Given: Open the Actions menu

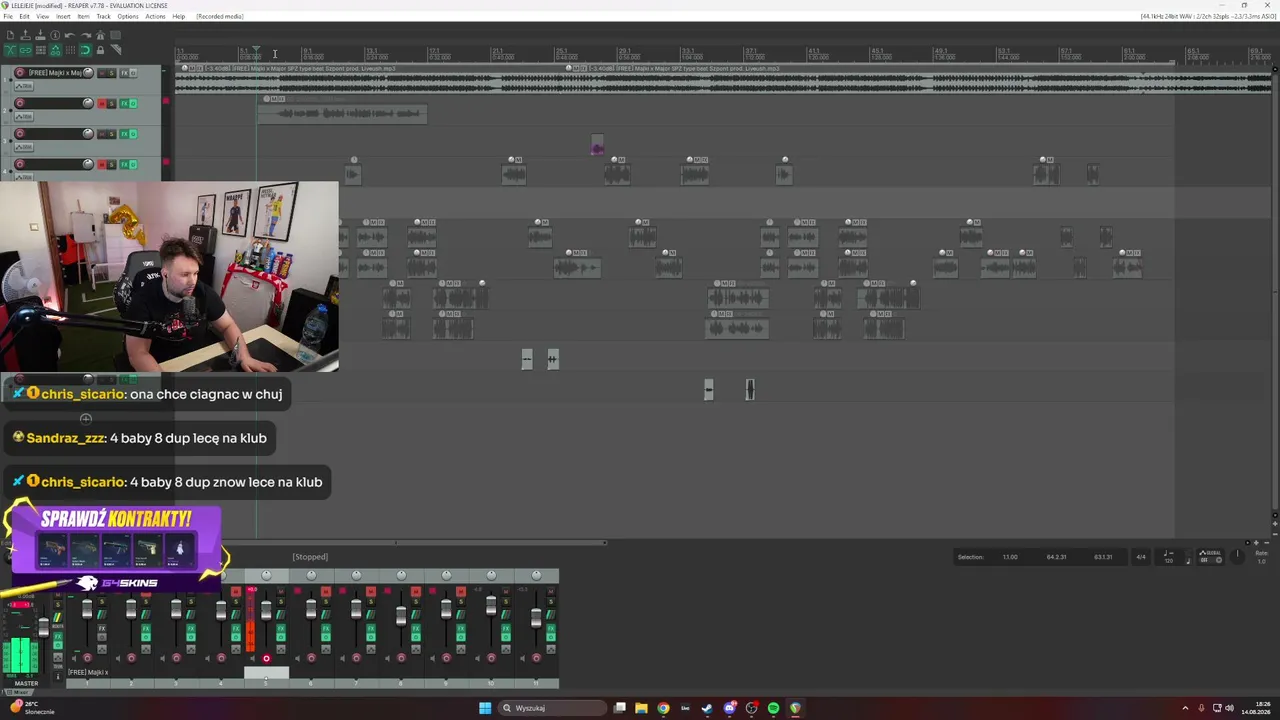Looking at the screenshot, I should click(x=155, y=17).
